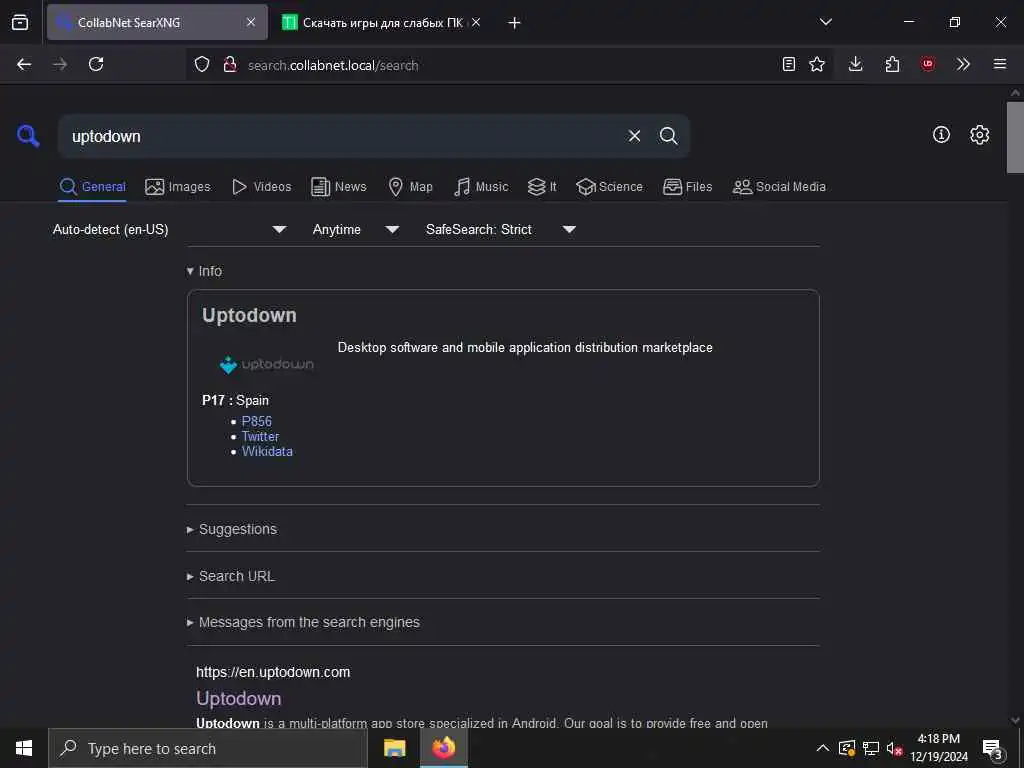The image size is (1024, 768).
Task: Toggle reader view icon
Action: coord(789,64)
